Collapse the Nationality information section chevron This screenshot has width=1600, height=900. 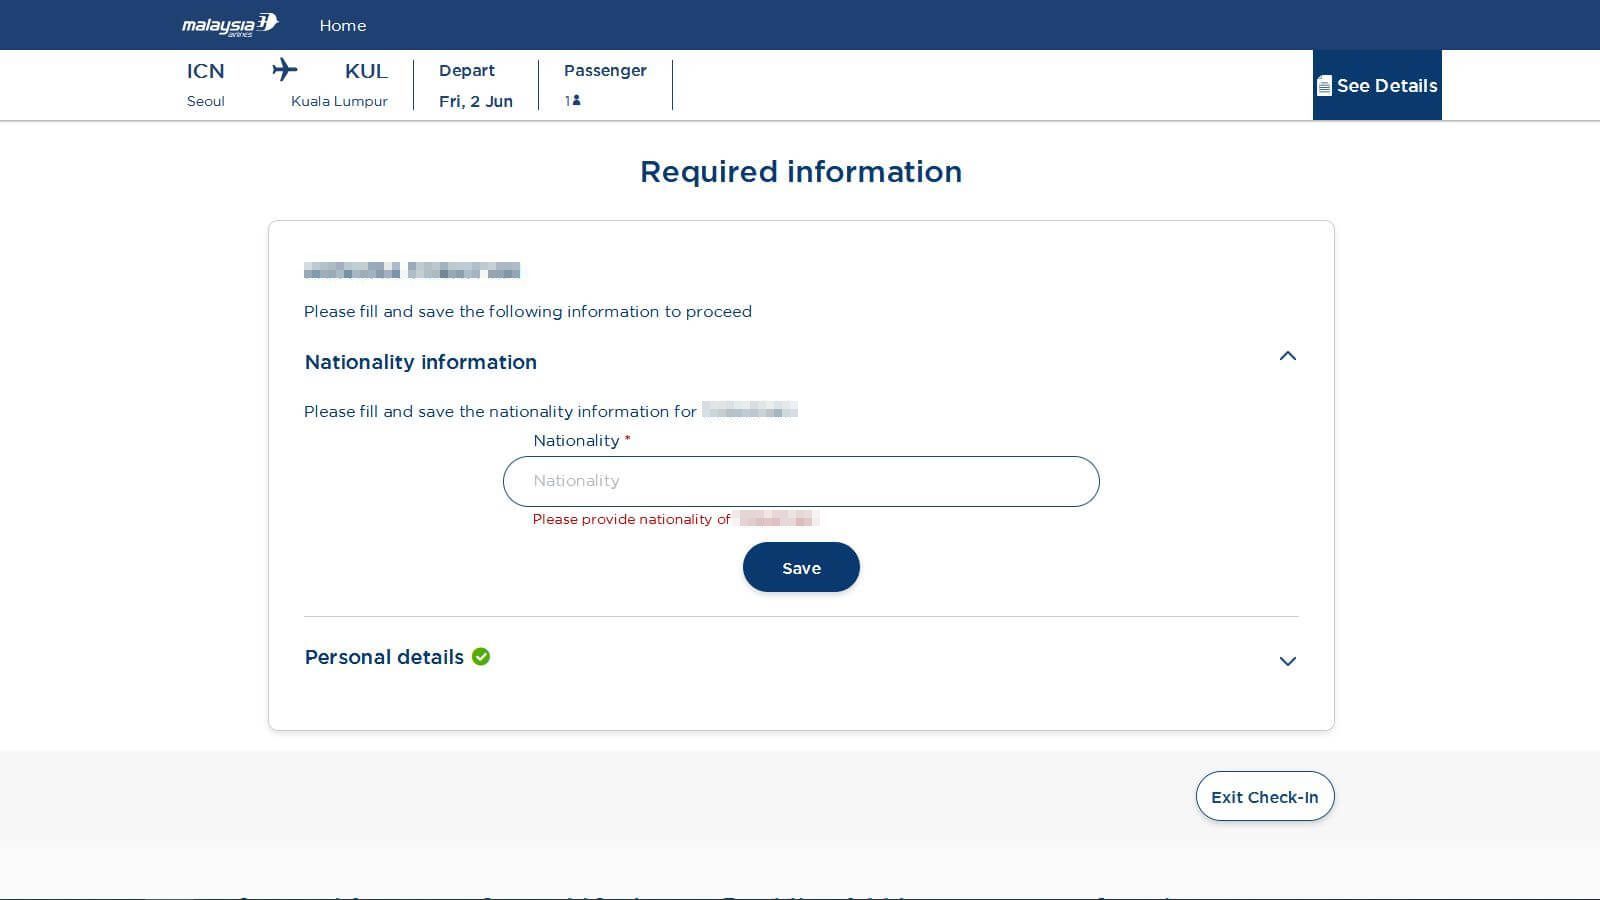click(1287, 356)
